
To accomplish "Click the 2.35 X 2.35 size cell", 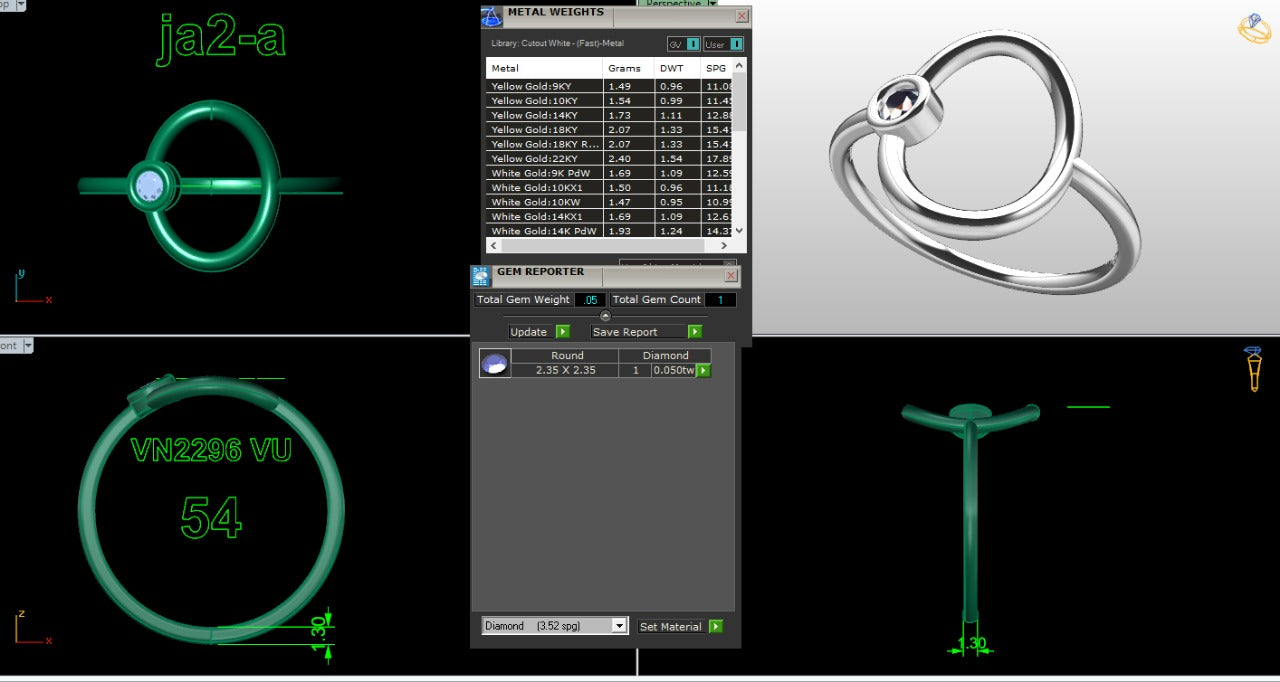I will 566,370.
